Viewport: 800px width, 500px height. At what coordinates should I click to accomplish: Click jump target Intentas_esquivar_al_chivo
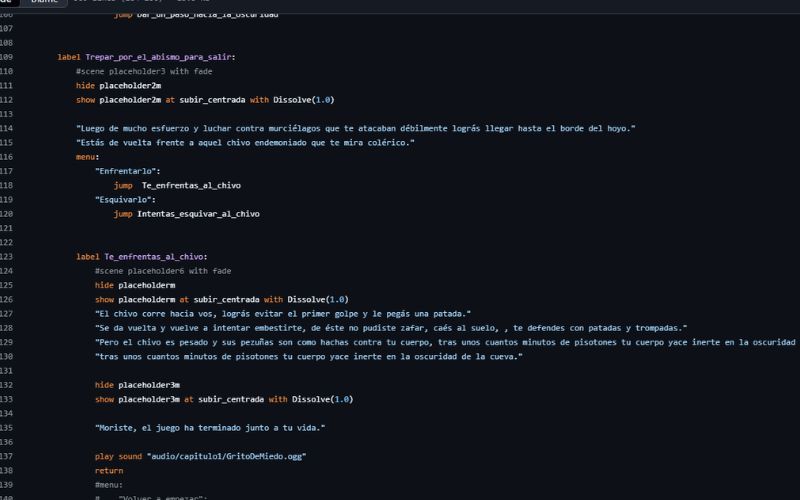[198, 213]
